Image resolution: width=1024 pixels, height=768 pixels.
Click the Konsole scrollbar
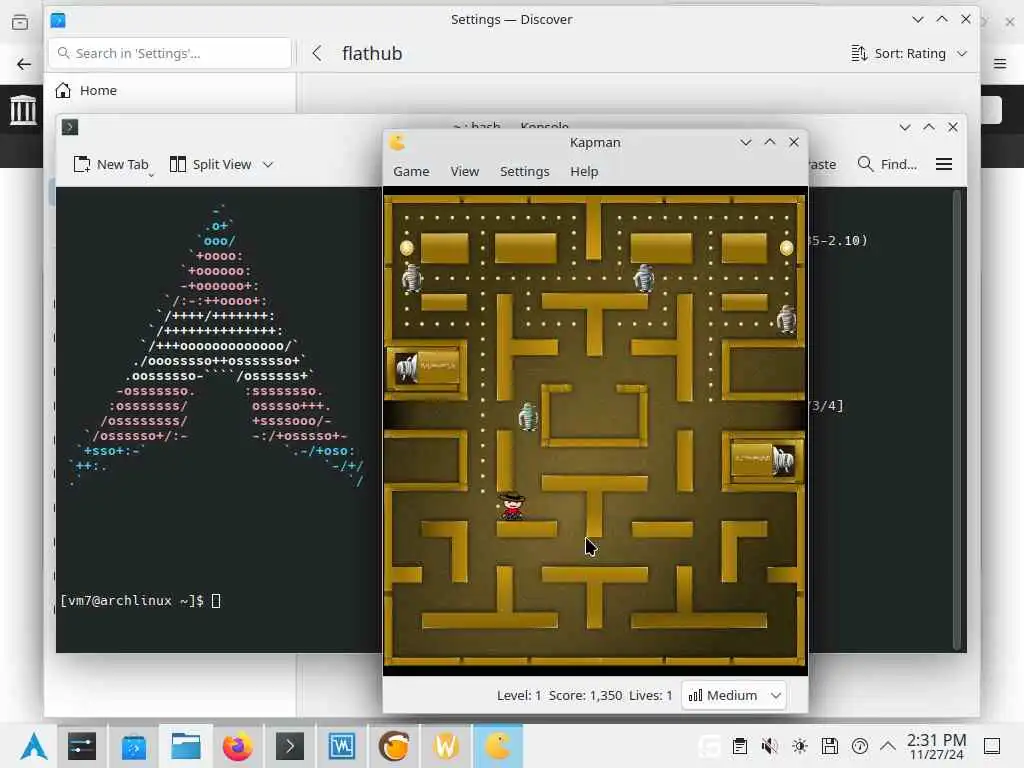point(957,419)
